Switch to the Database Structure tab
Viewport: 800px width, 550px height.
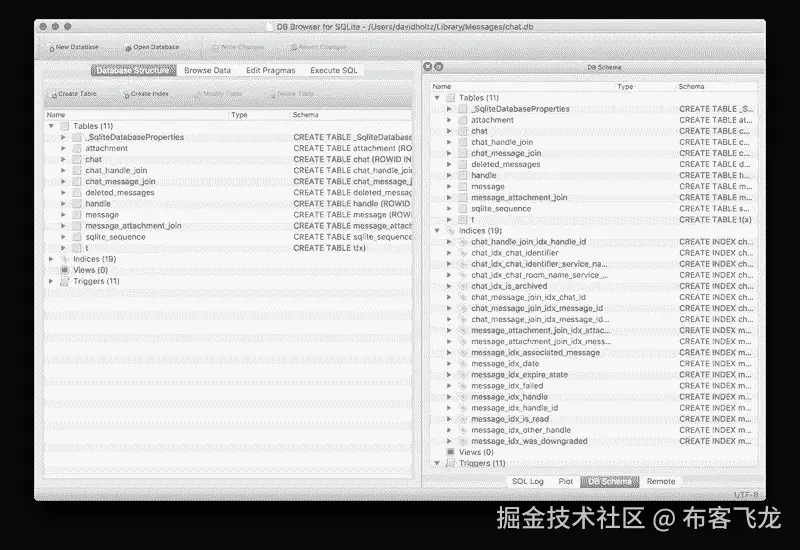click(134, 70)
